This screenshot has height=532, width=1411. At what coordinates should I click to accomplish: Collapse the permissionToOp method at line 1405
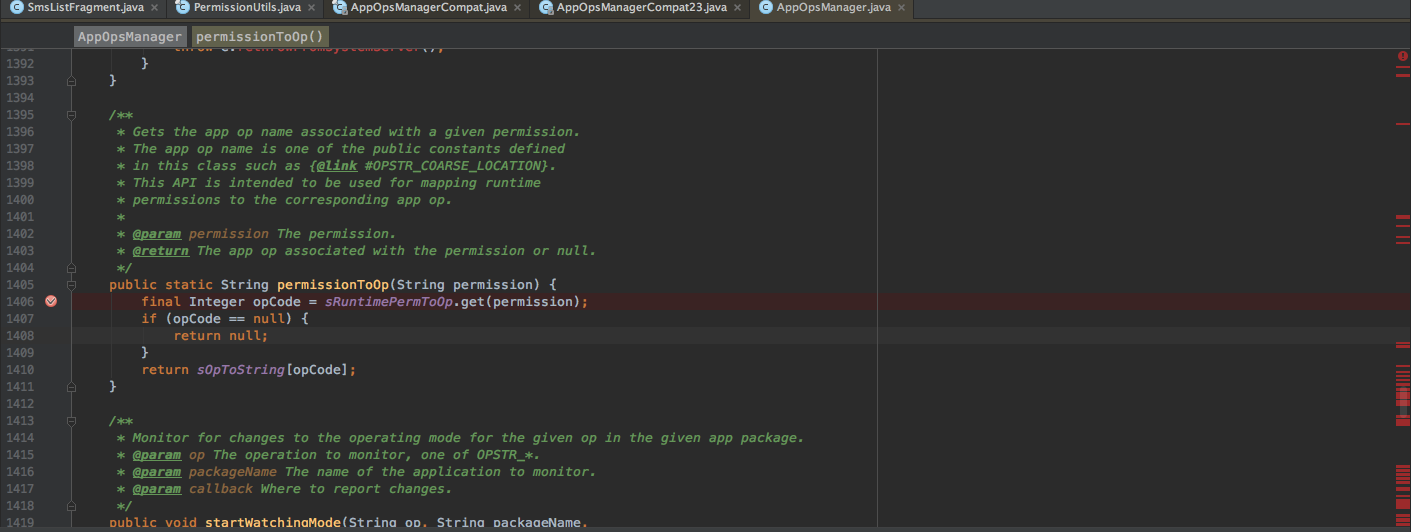[x=71, y=285]
